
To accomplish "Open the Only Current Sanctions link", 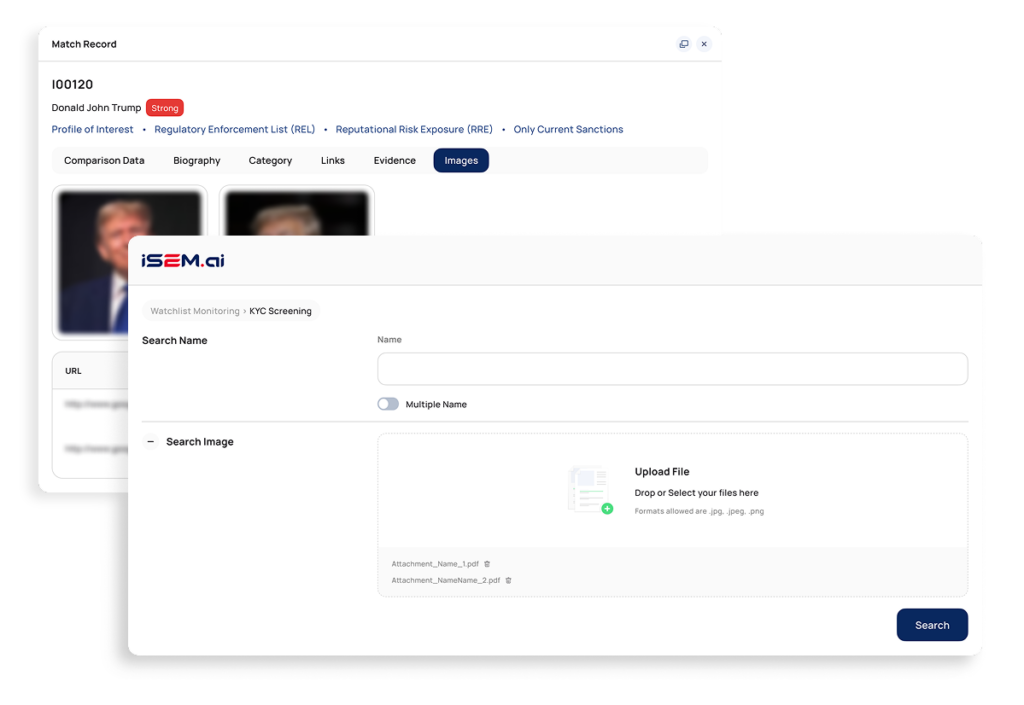I will (568, 129).
